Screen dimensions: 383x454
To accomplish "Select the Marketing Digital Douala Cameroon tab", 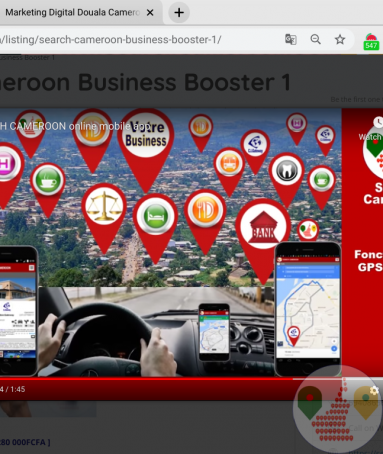I will [73, 13].
